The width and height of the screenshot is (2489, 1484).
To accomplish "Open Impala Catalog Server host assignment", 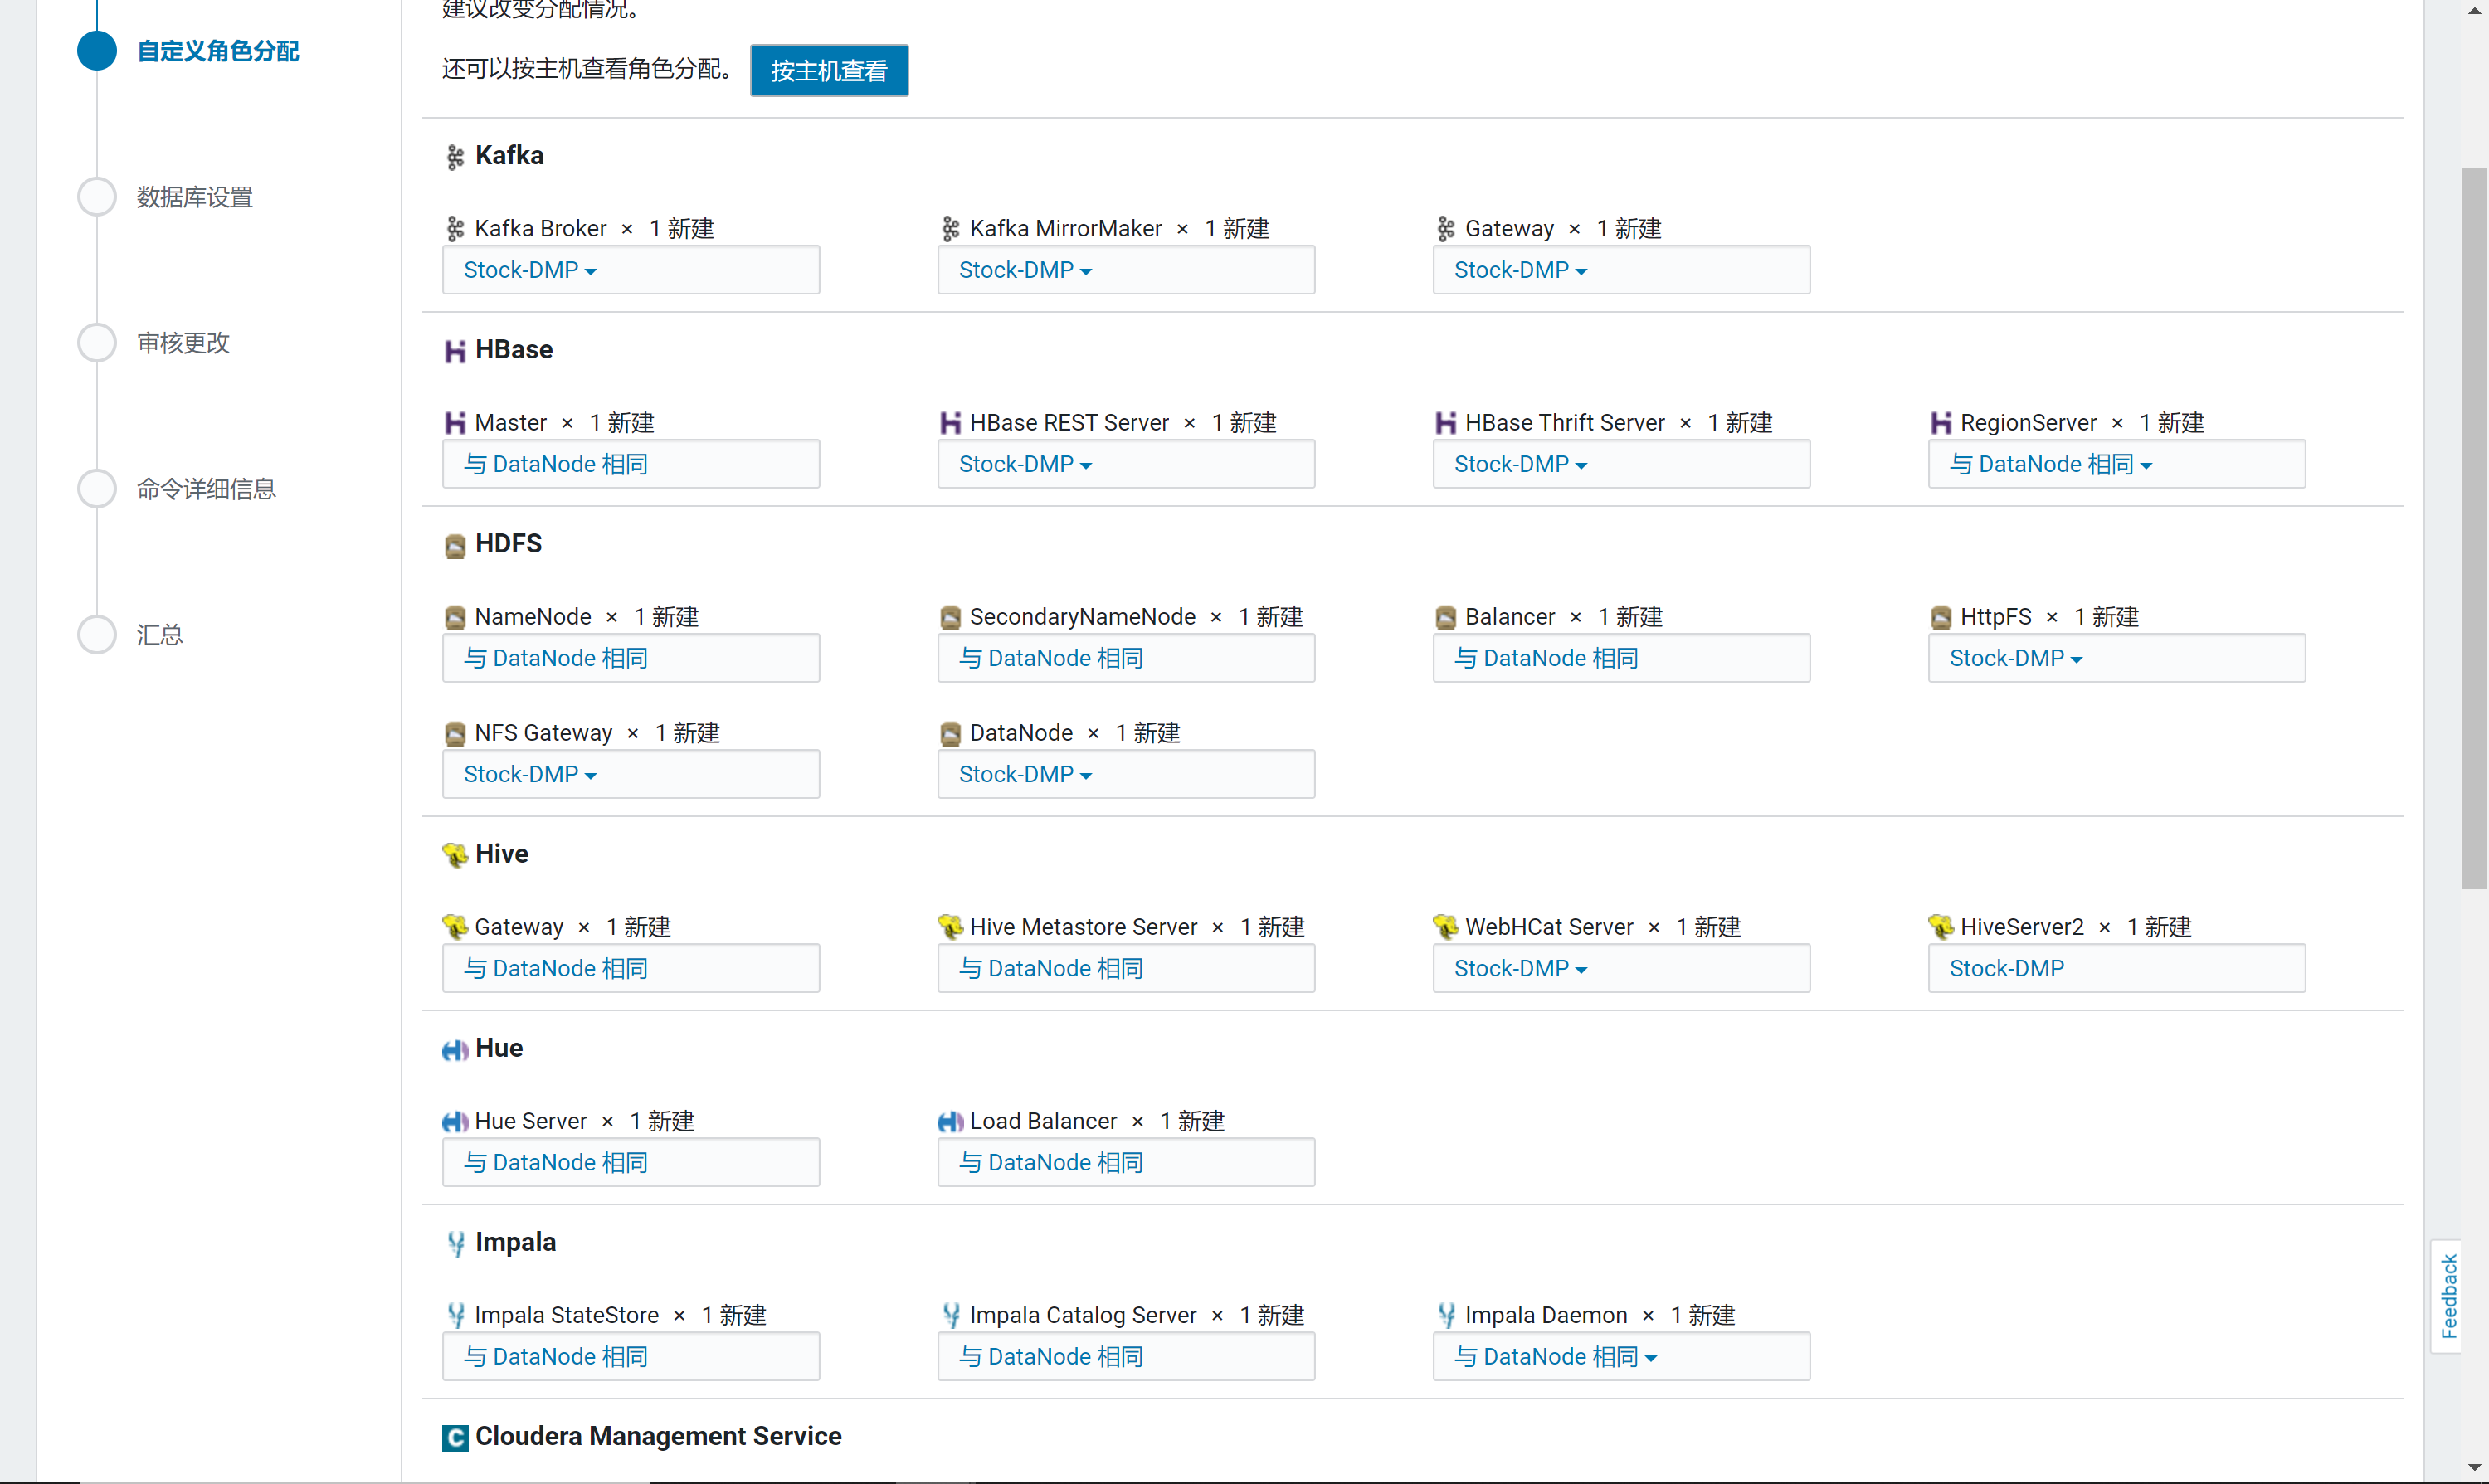I will coord(1126,1356).
